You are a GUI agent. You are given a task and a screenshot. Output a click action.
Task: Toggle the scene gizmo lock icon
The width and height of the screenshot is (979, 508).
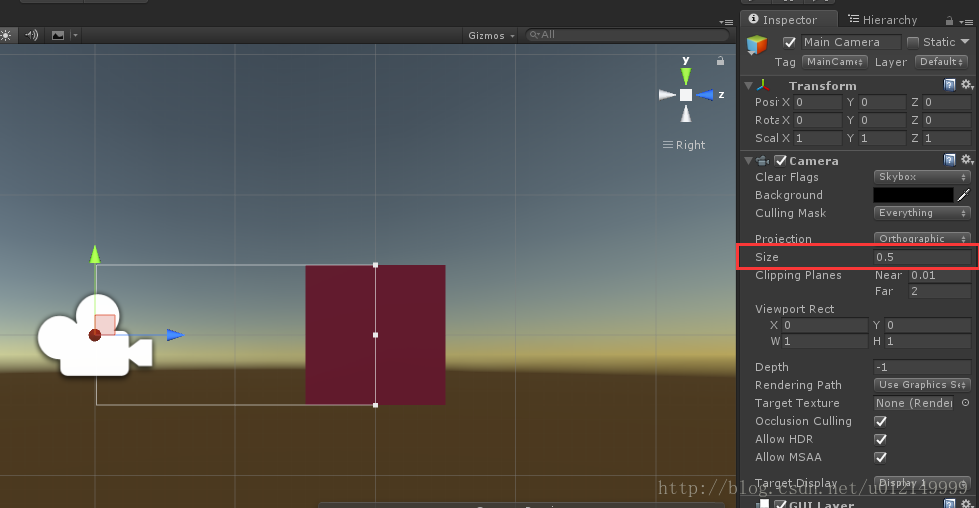coord(720,61)
